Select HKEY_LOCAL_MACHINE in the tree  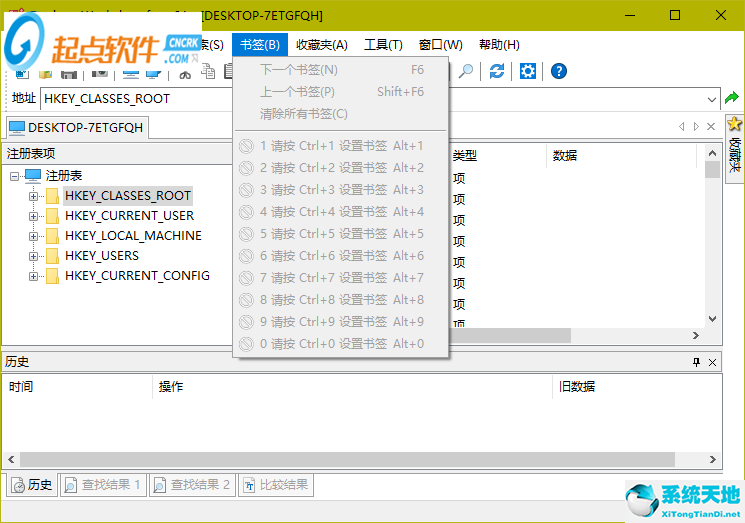click(133, 236)
